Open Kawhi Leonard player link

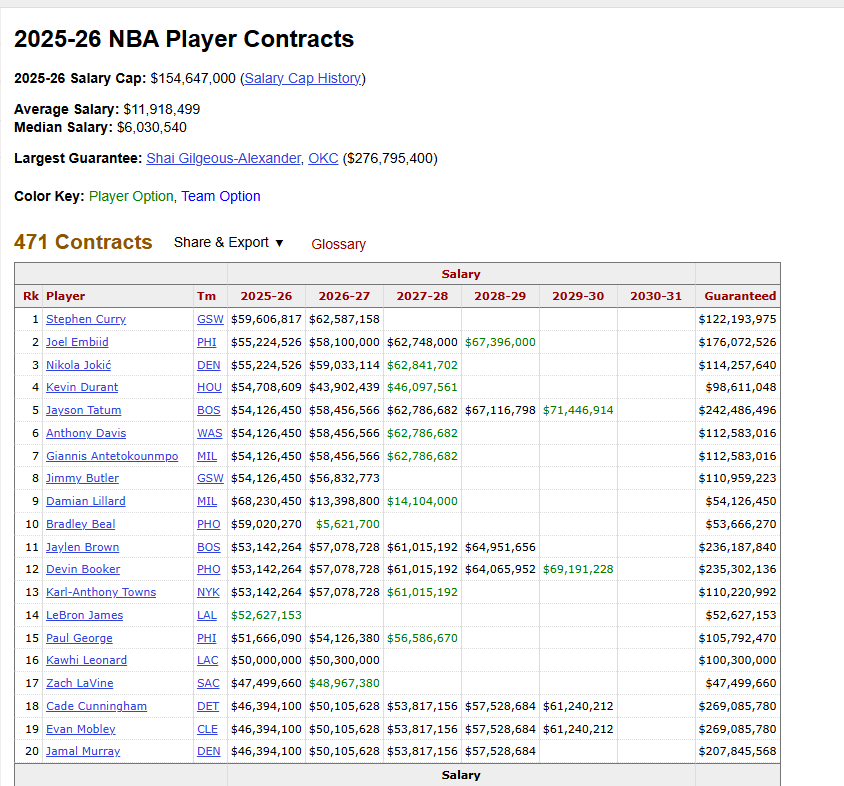coord(87,660)
